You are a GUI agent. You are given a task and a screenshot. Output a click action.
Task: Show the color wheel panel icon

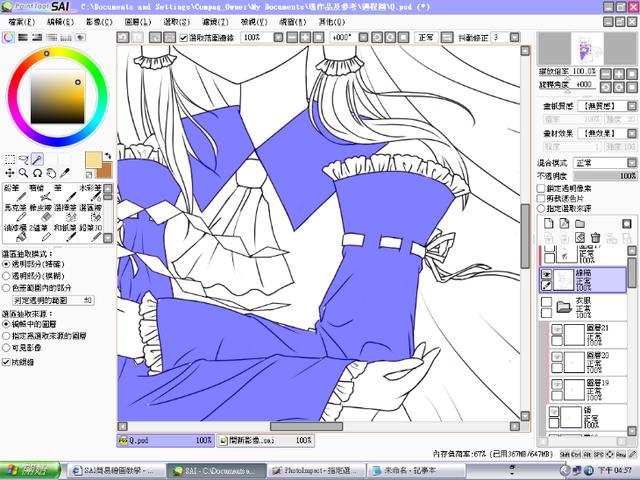[8, 37]
